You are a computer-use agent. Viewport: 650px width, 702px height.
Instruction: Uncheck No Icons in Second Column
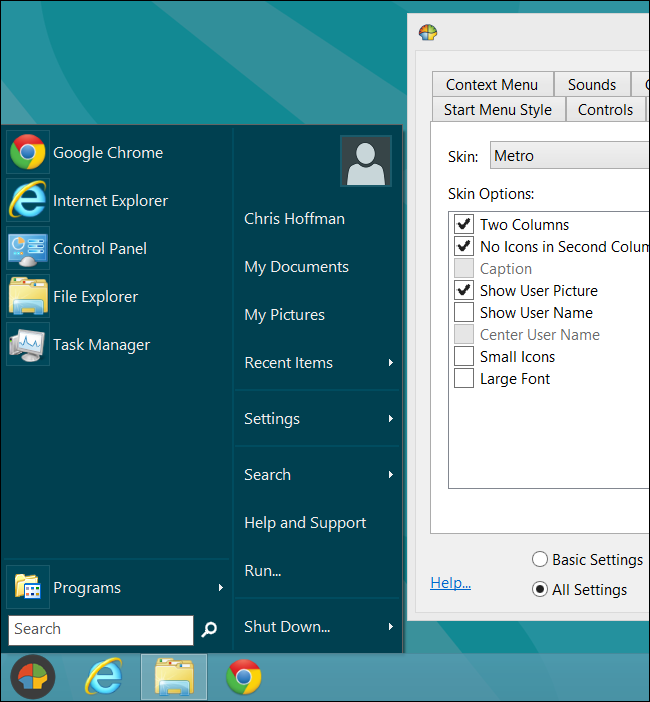[x=464, y=246]
